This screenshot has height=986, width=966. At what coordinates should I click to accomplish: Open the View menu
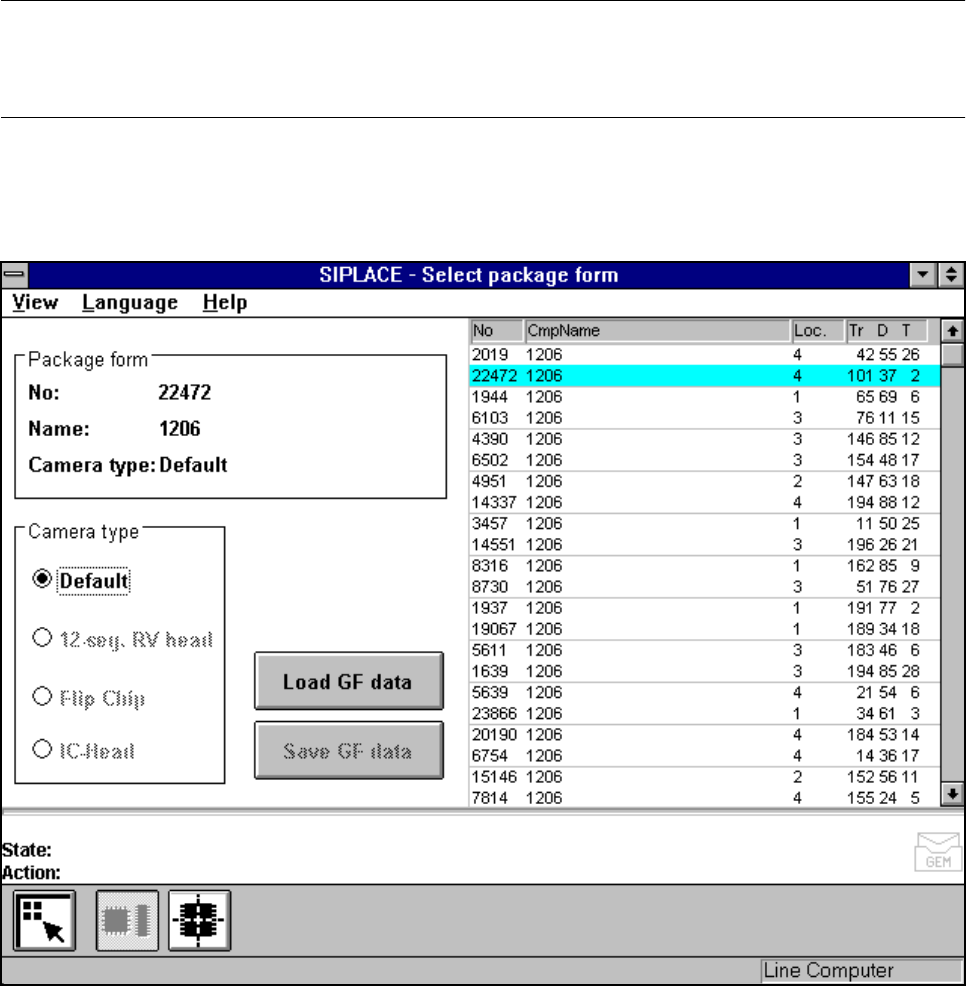35,302
